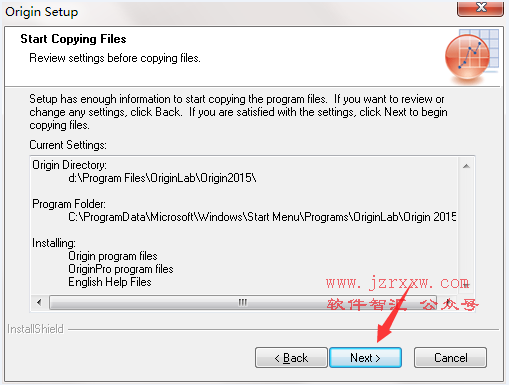Viewport: 509px width, 385px height.
Task: Click the Program Folder path under ProgramData
Action: 262,217
